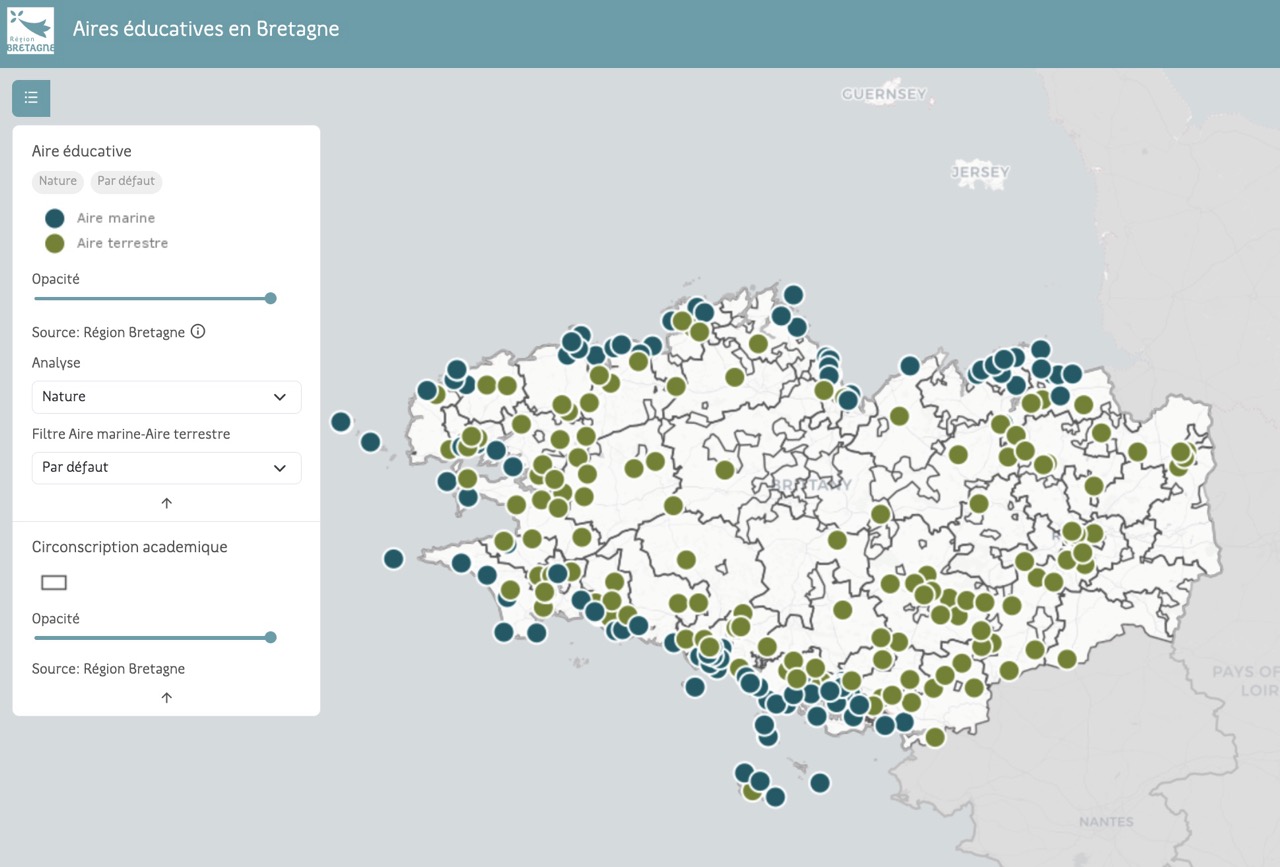Adjust the Circonscription academique opacity slider handle
This screenshot has width=1280, height=867.
pos(270,637)
